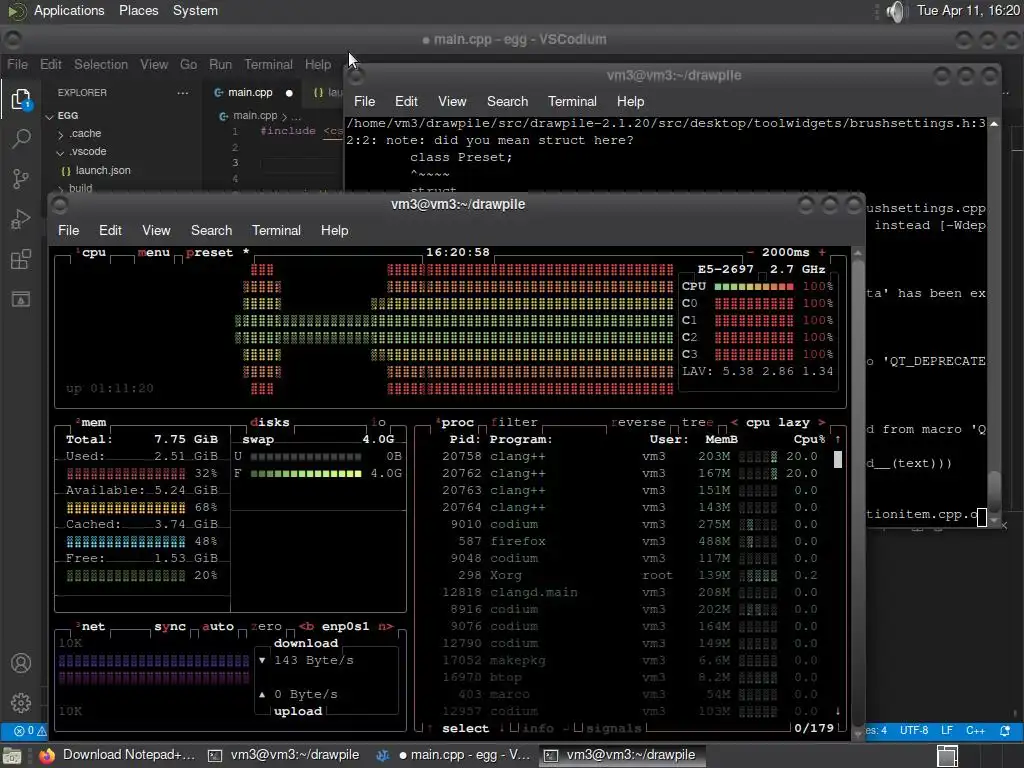Open Extensions view in VSCodium

point(21,259)
